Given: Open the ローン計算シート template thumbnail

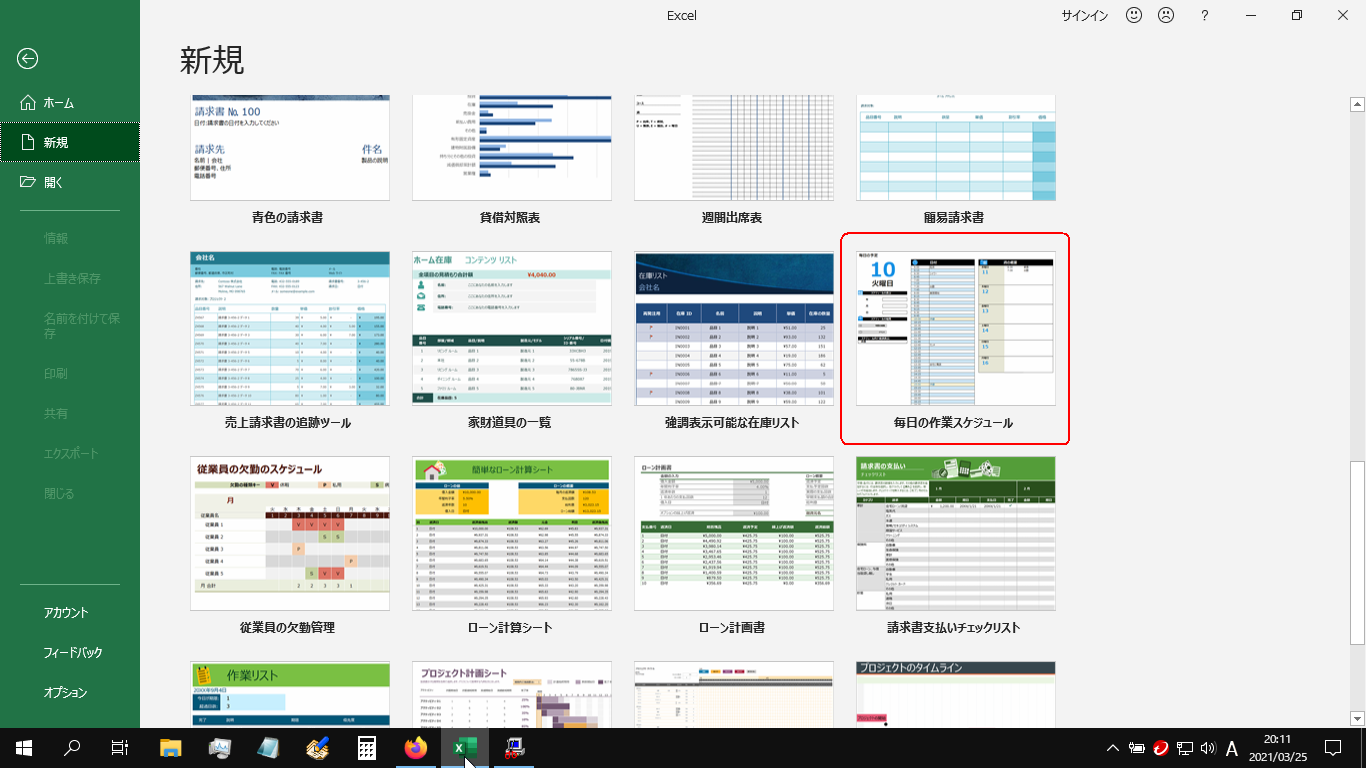Looking at the screenshot, I should [x=512, y=534].
